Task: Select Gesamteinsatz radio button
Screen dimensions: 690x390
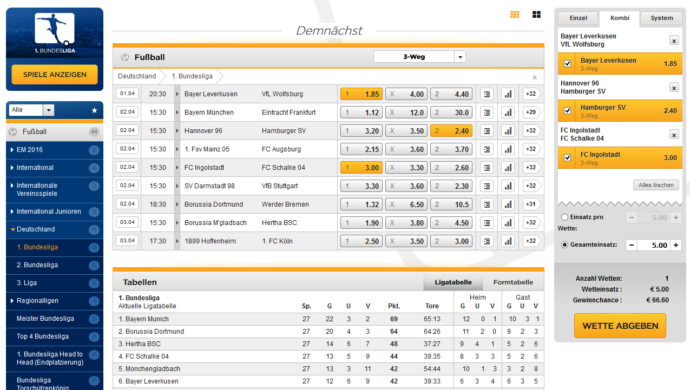Action: pyautogui.click(x=565, y=245)
